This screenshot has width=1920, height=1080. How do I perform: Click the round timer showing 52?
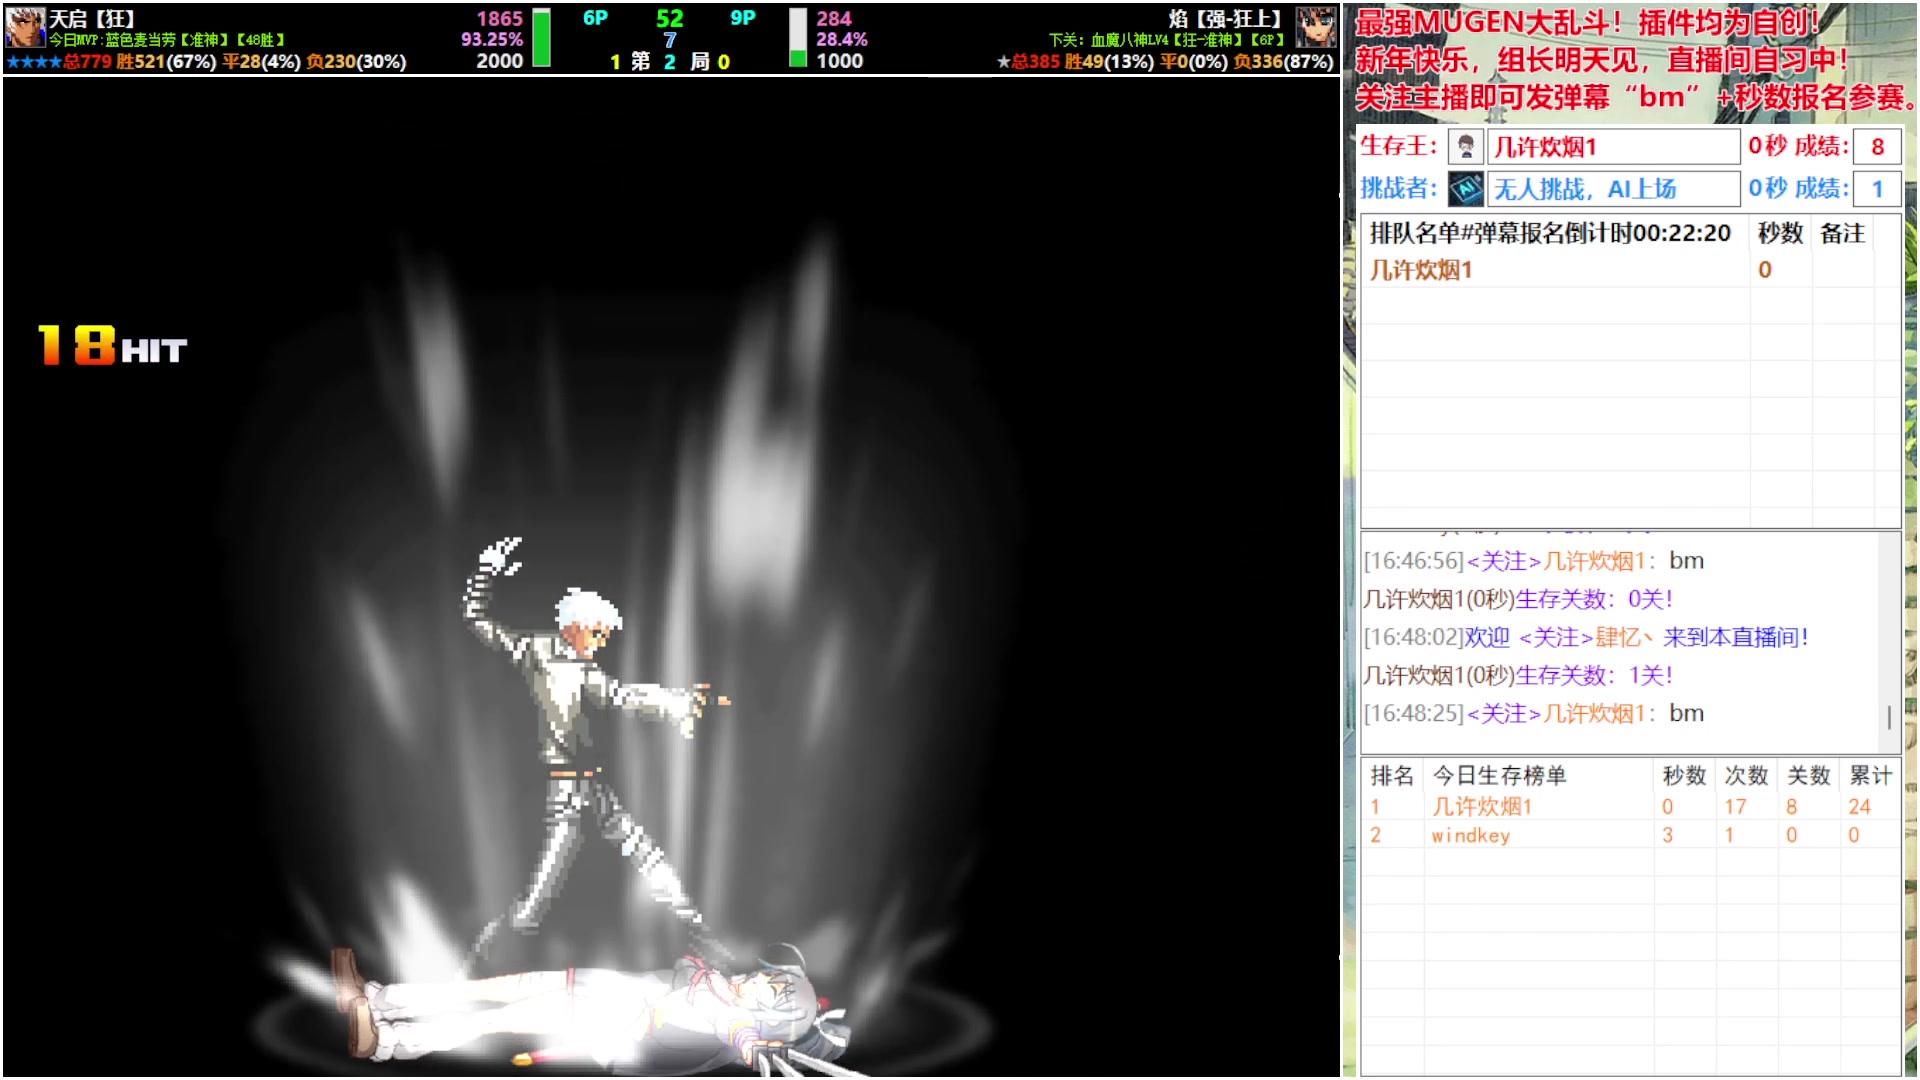click(670, 19)
